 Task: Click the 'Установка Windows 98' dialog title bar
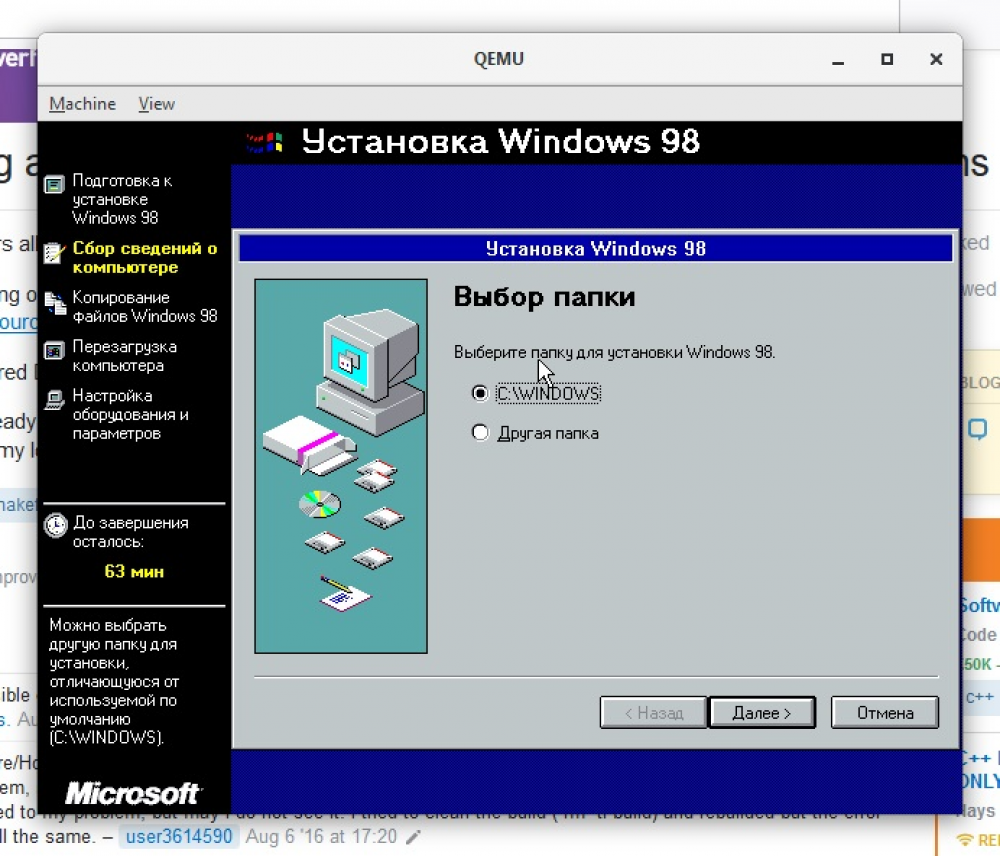click(x=595, y=249)
